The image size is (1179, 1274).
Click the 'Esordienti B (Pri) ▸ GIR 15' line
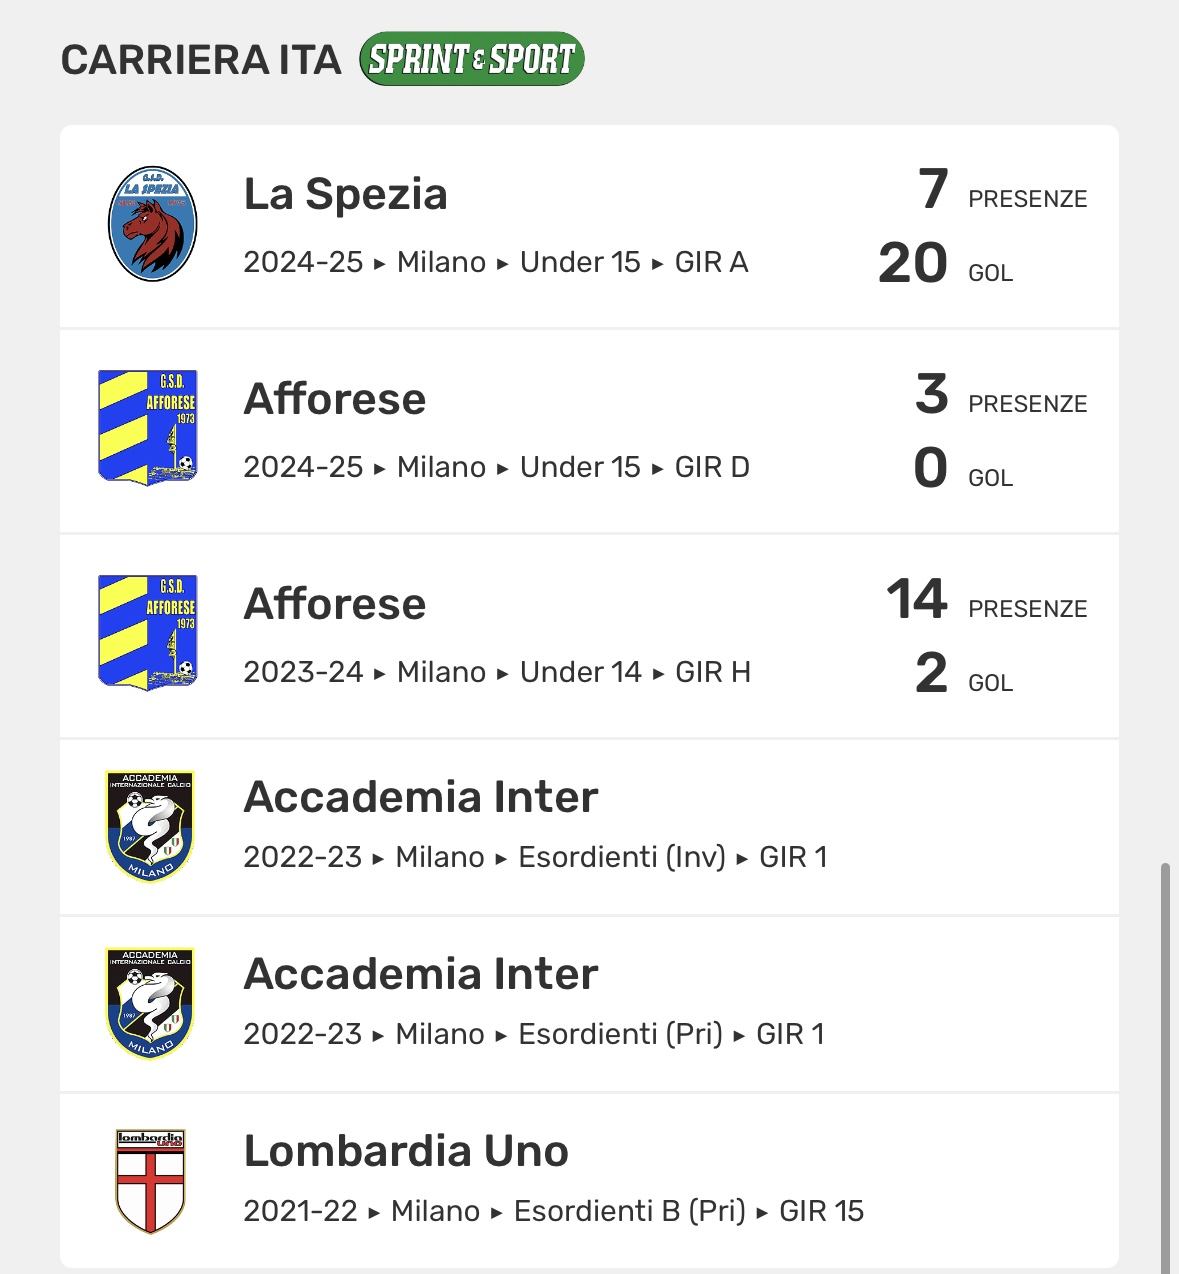point(688,1211)
